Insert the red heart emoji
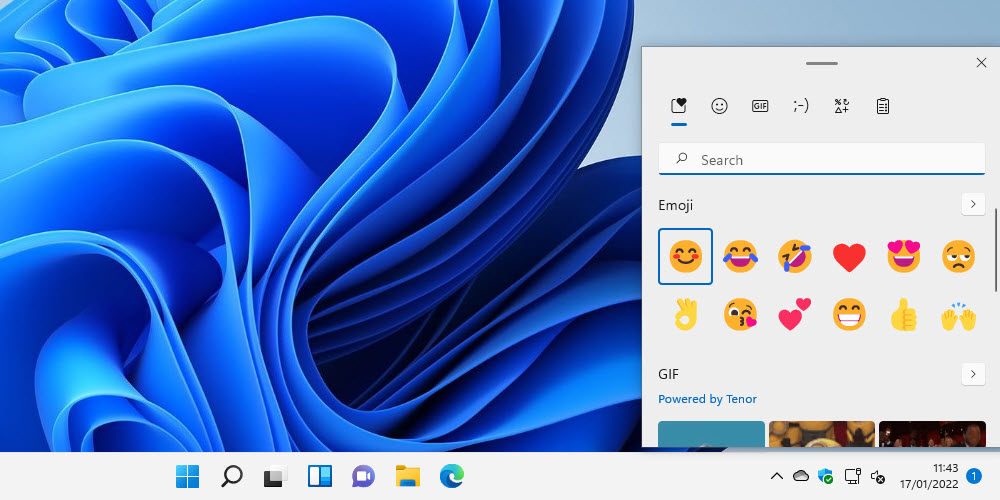The width and height of the screenshot is (1000, 500). click(849, 256)
